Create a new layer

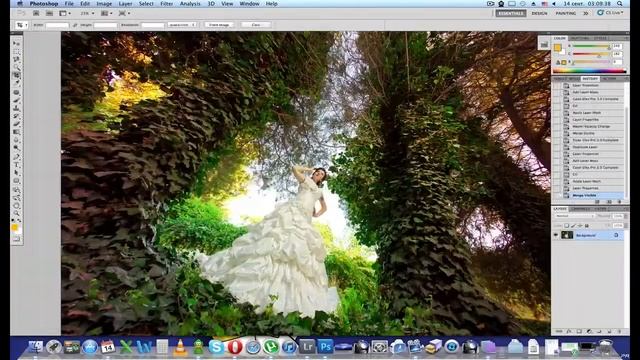pos(609,331)
